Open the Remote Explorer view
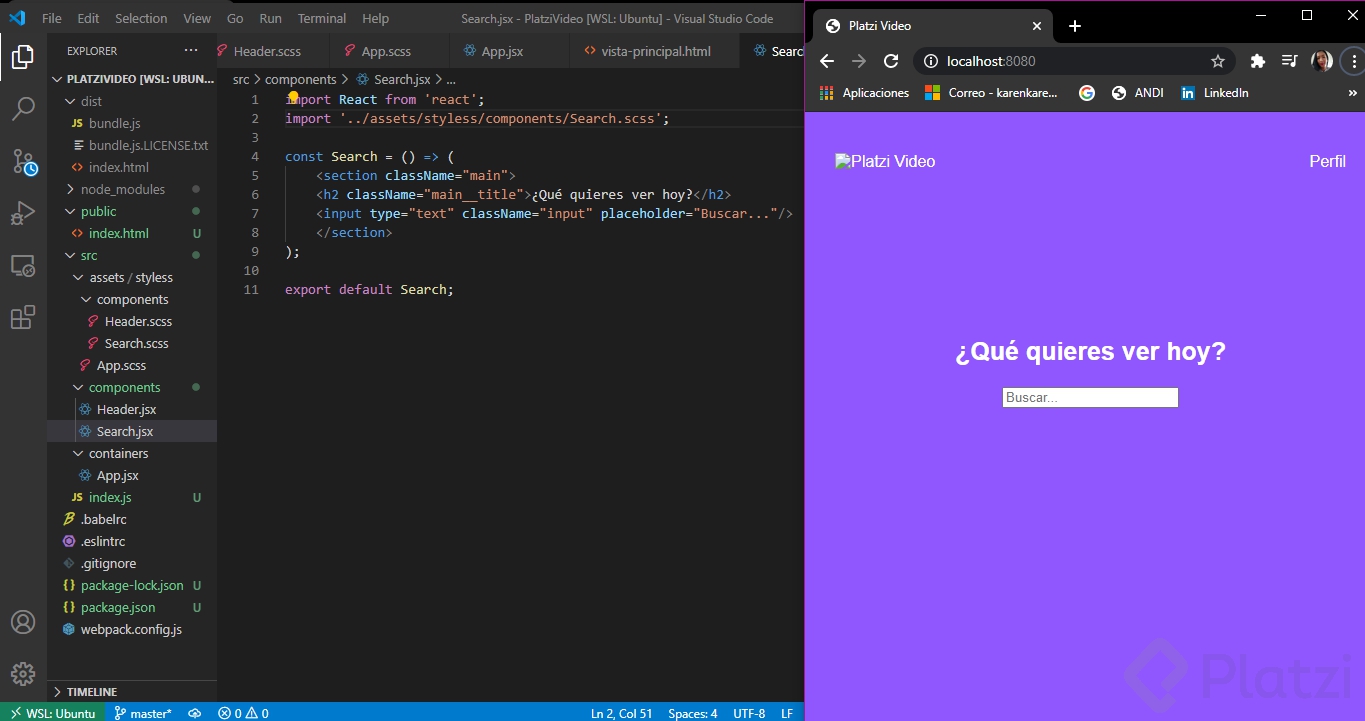Viewport: 1365px width, 721px height. (x=23, y=266)
